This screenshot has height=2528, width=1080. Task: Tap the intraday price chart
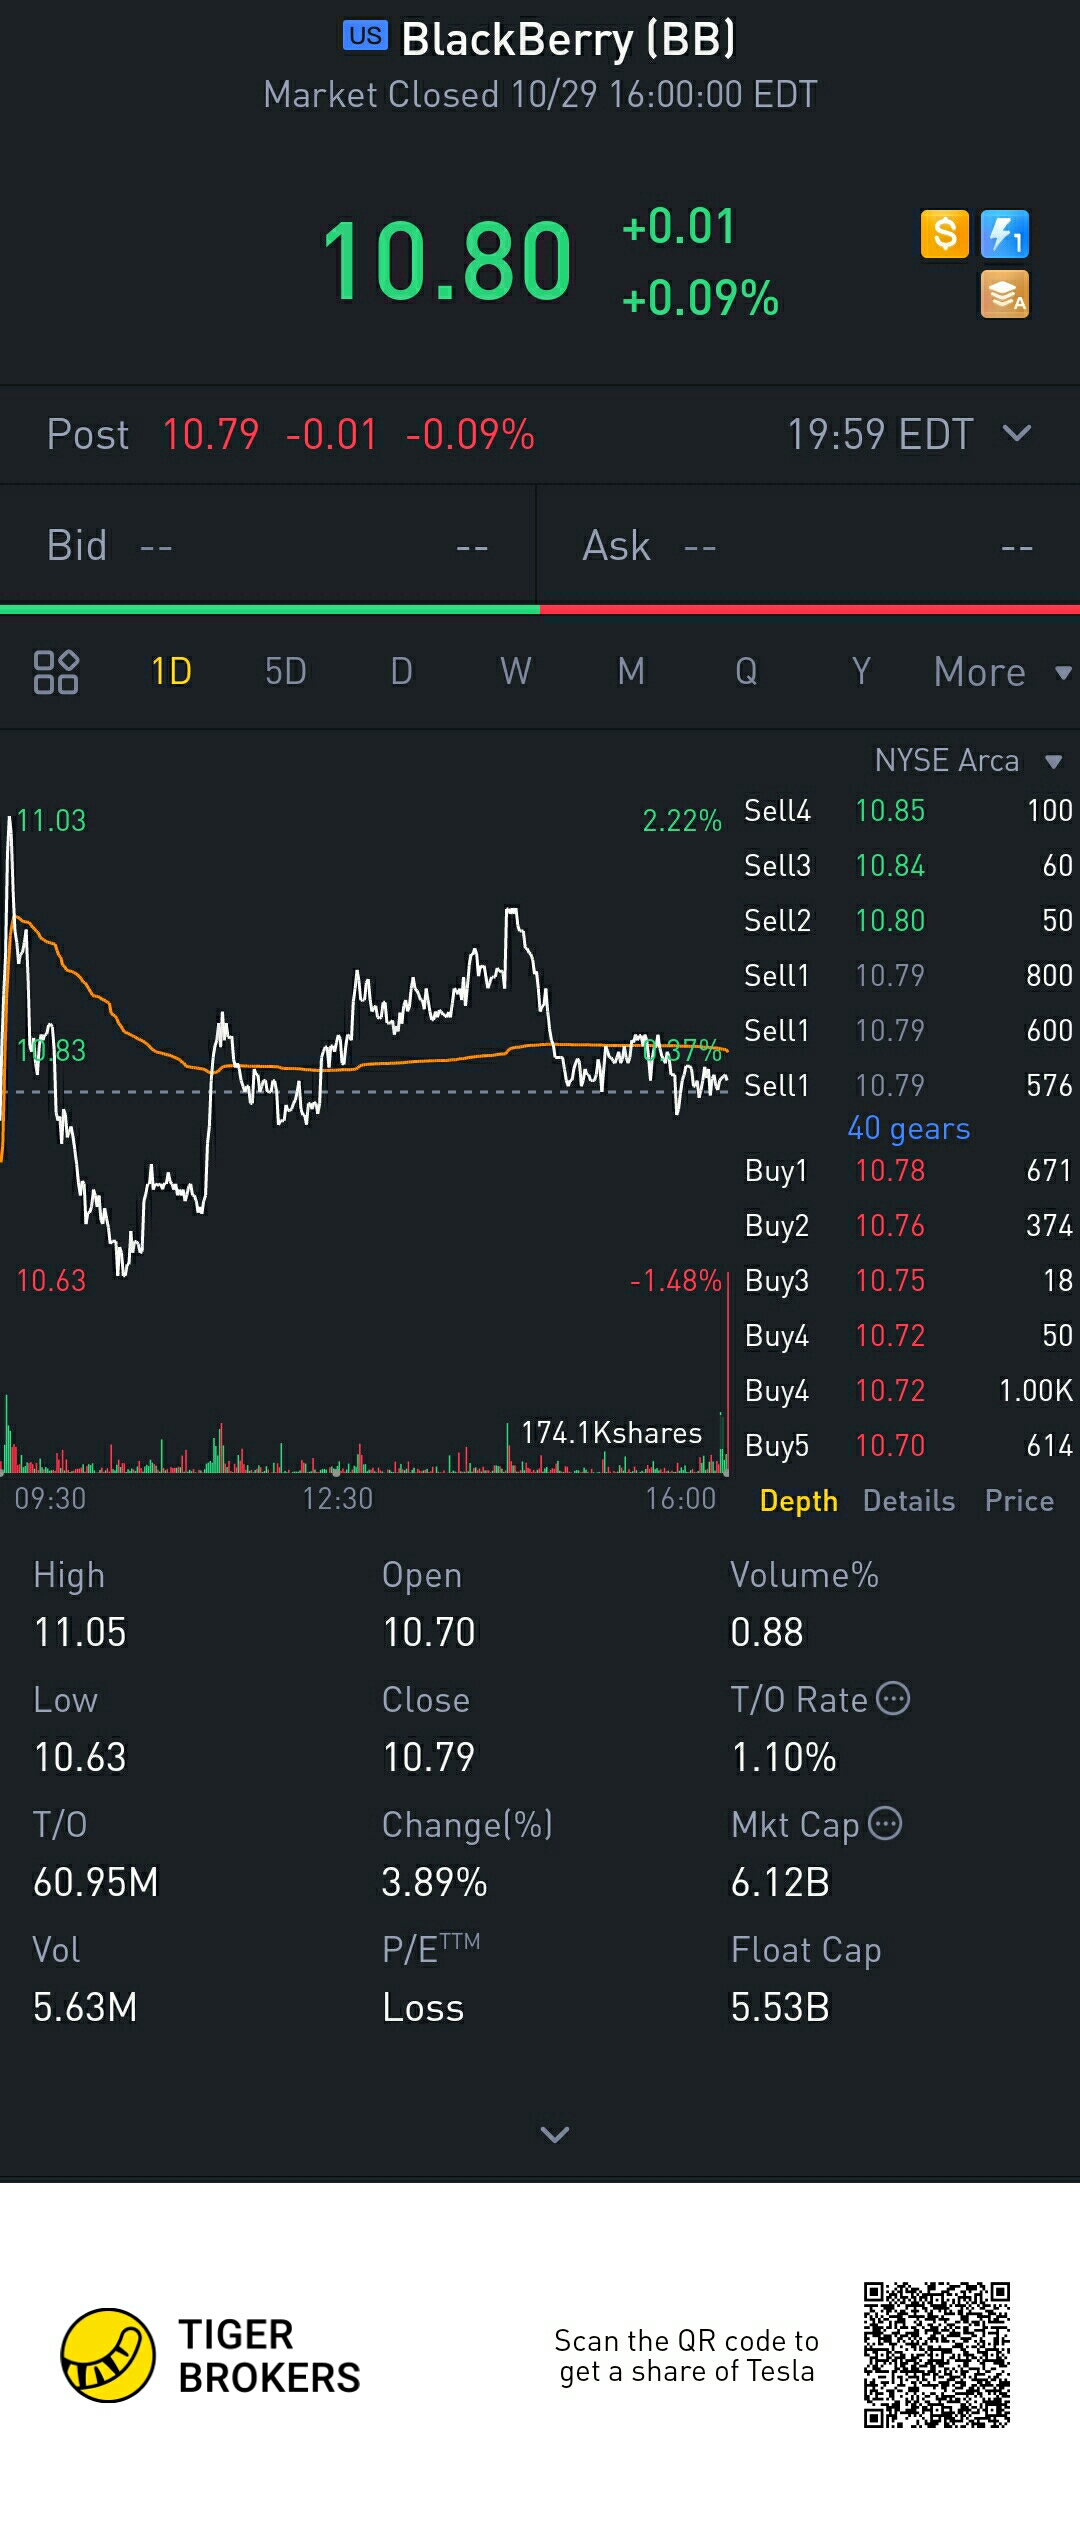tap(365, 1045)
